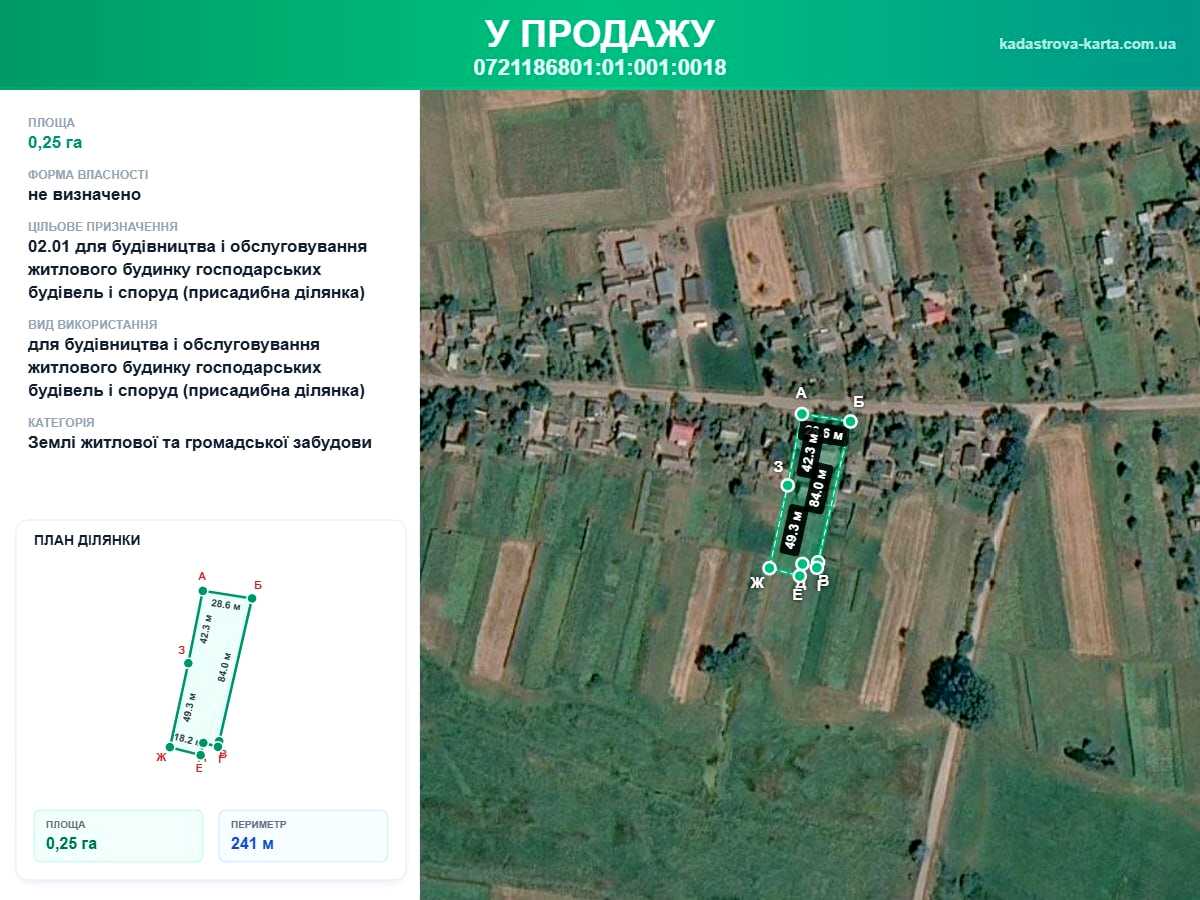Click the Цільове призначення 02.01 text

point(198,270)
